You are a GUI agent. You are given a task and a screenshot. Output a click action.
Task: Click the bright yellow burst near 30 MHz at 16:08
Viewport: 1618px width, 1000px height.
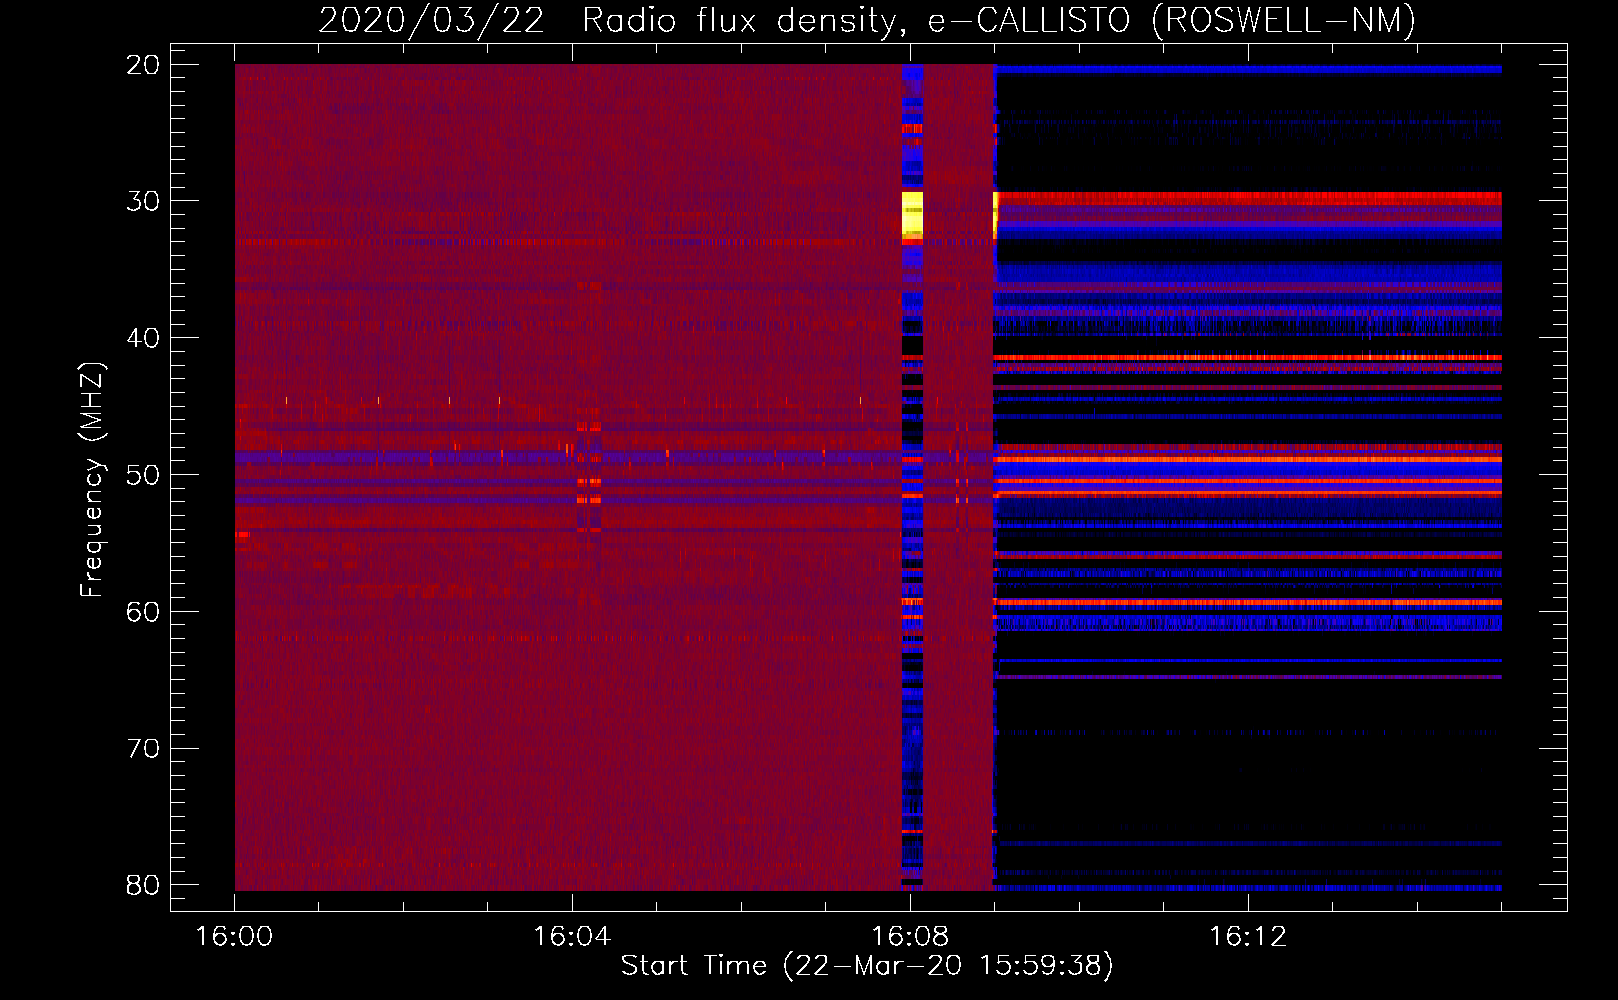(912, 214)
